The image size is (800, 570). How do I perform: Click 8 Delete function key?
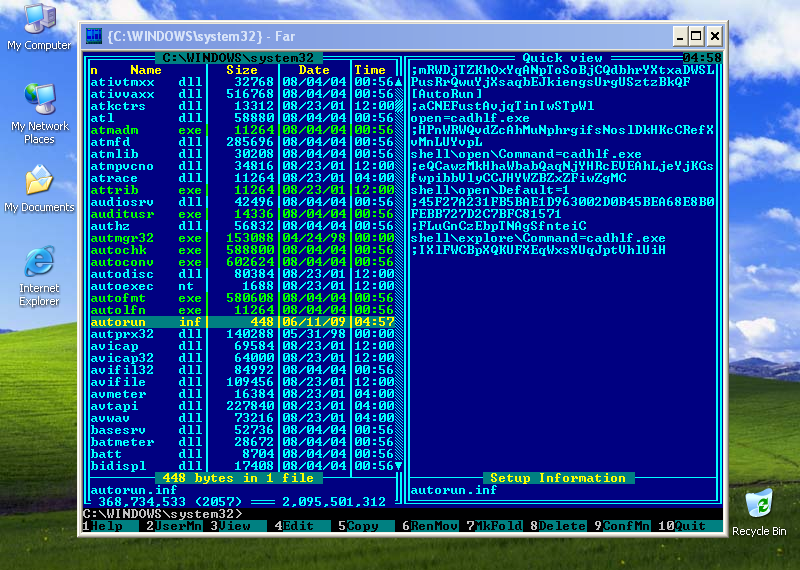click(x=557, y=526)
